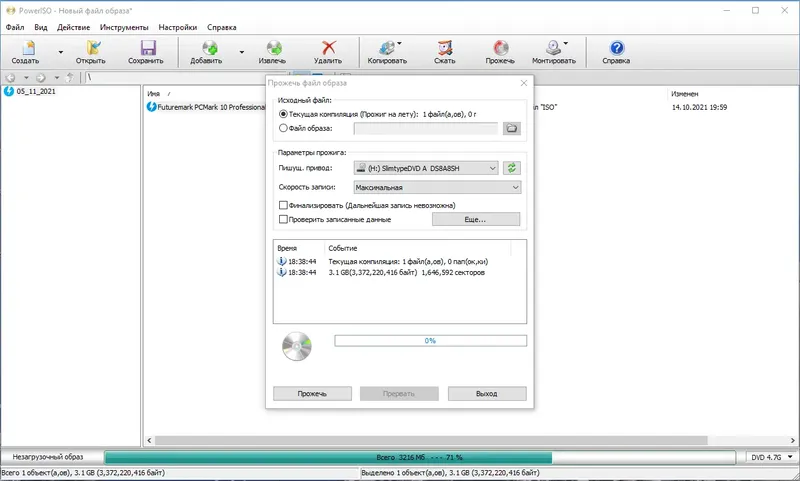
Task: Select Текущая компиляция radio button
Action: pyautogui.click(x=283, y=114)
